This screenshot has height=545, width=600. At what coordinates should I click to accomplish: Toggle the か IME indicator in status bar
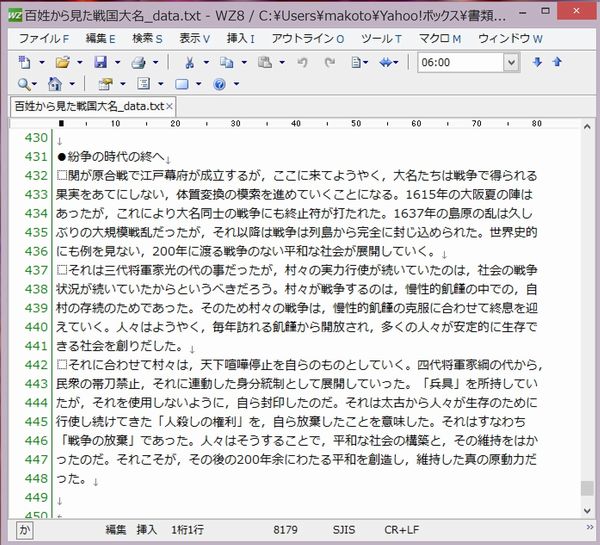tap(25, 530)
